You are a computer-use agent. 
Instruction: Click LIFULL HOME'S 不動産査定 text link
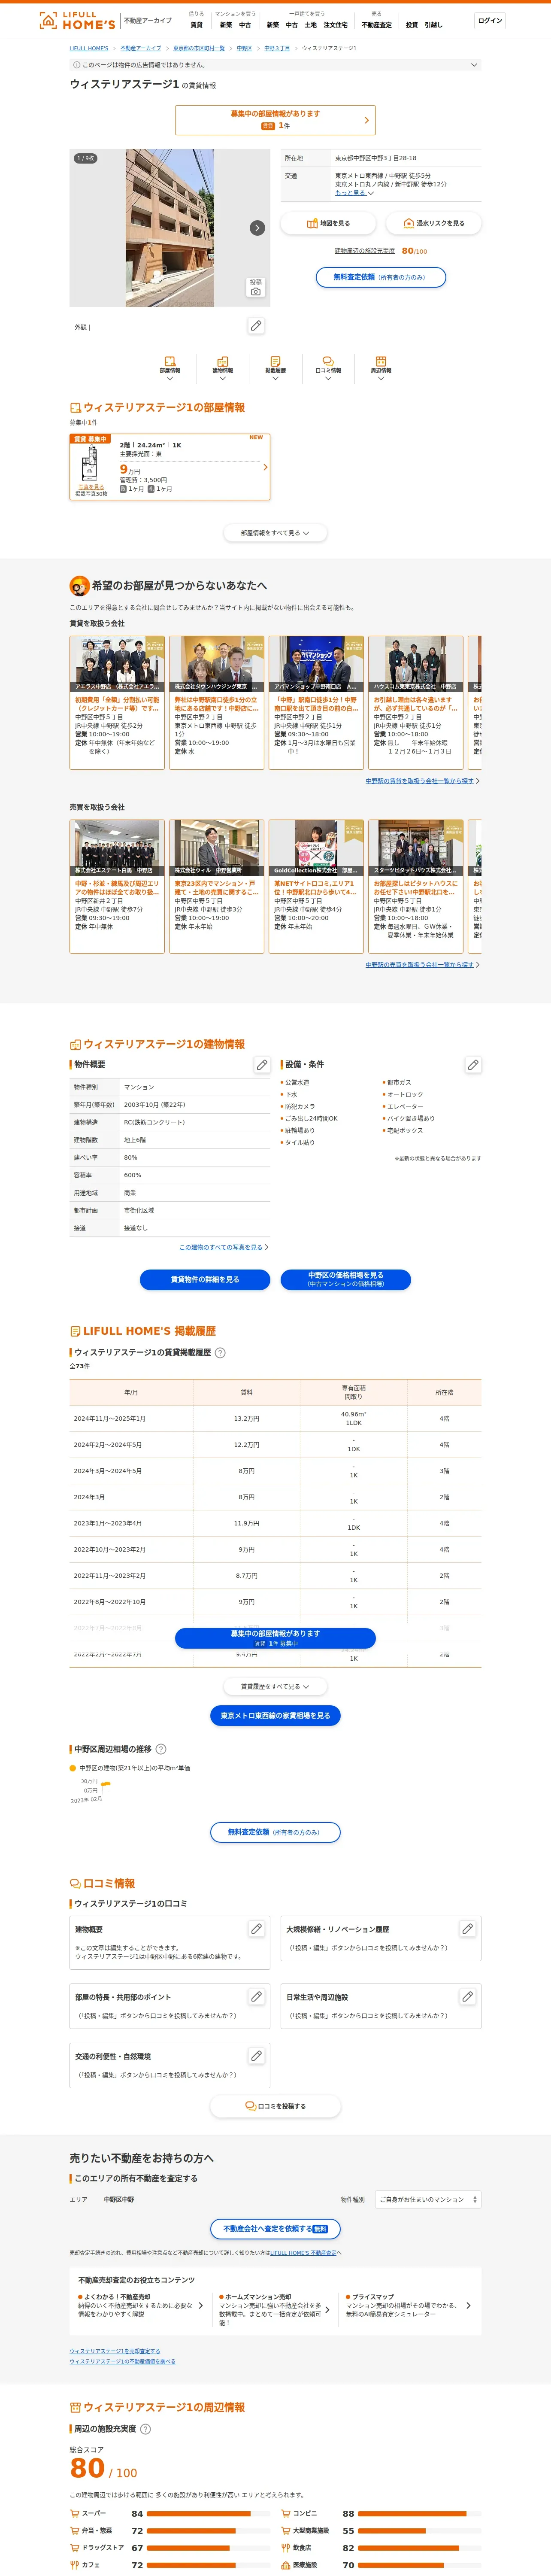(303, 2253)
